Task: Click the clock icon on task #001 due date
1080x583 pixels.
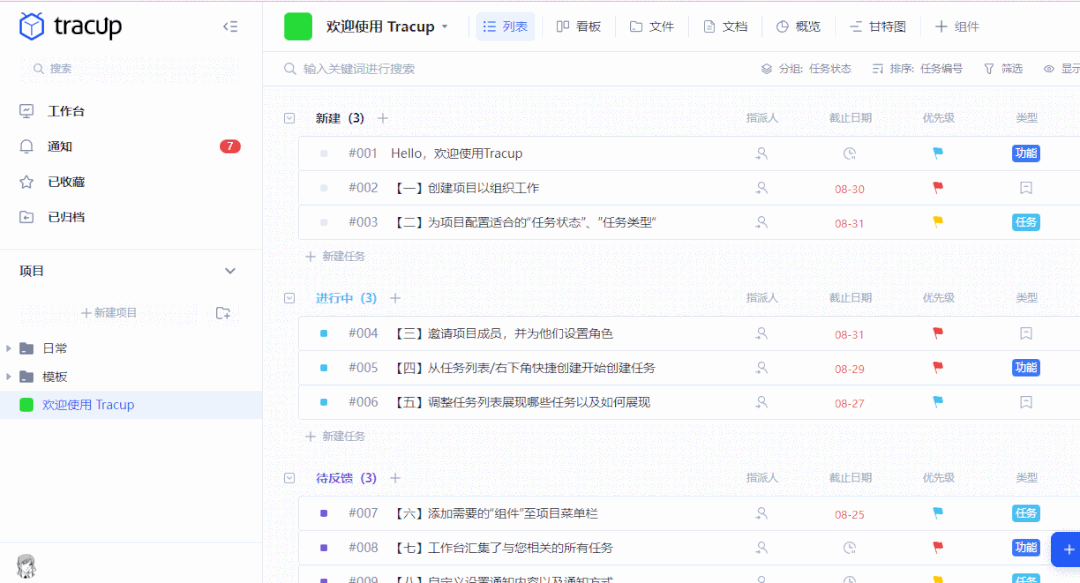Action: pyautogui.click(x=849, y=153)
